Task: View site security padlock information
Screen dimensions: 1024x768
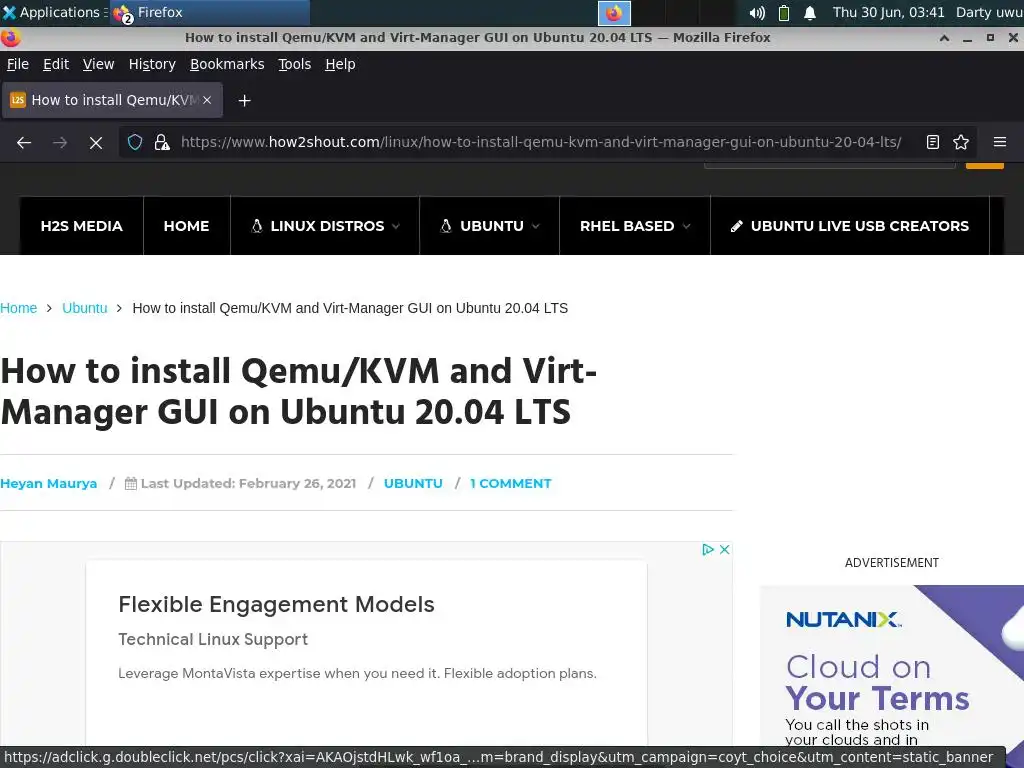Action: (162, 142)
